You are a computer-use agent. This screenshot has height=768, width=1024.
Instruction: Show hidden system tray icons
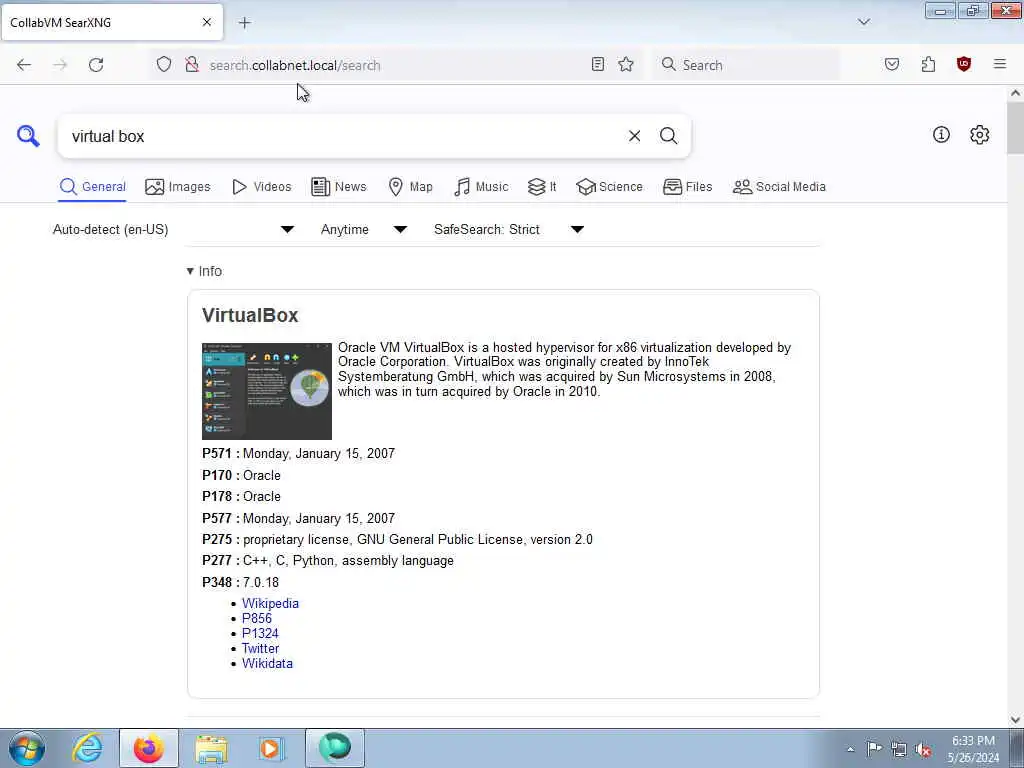850,750
